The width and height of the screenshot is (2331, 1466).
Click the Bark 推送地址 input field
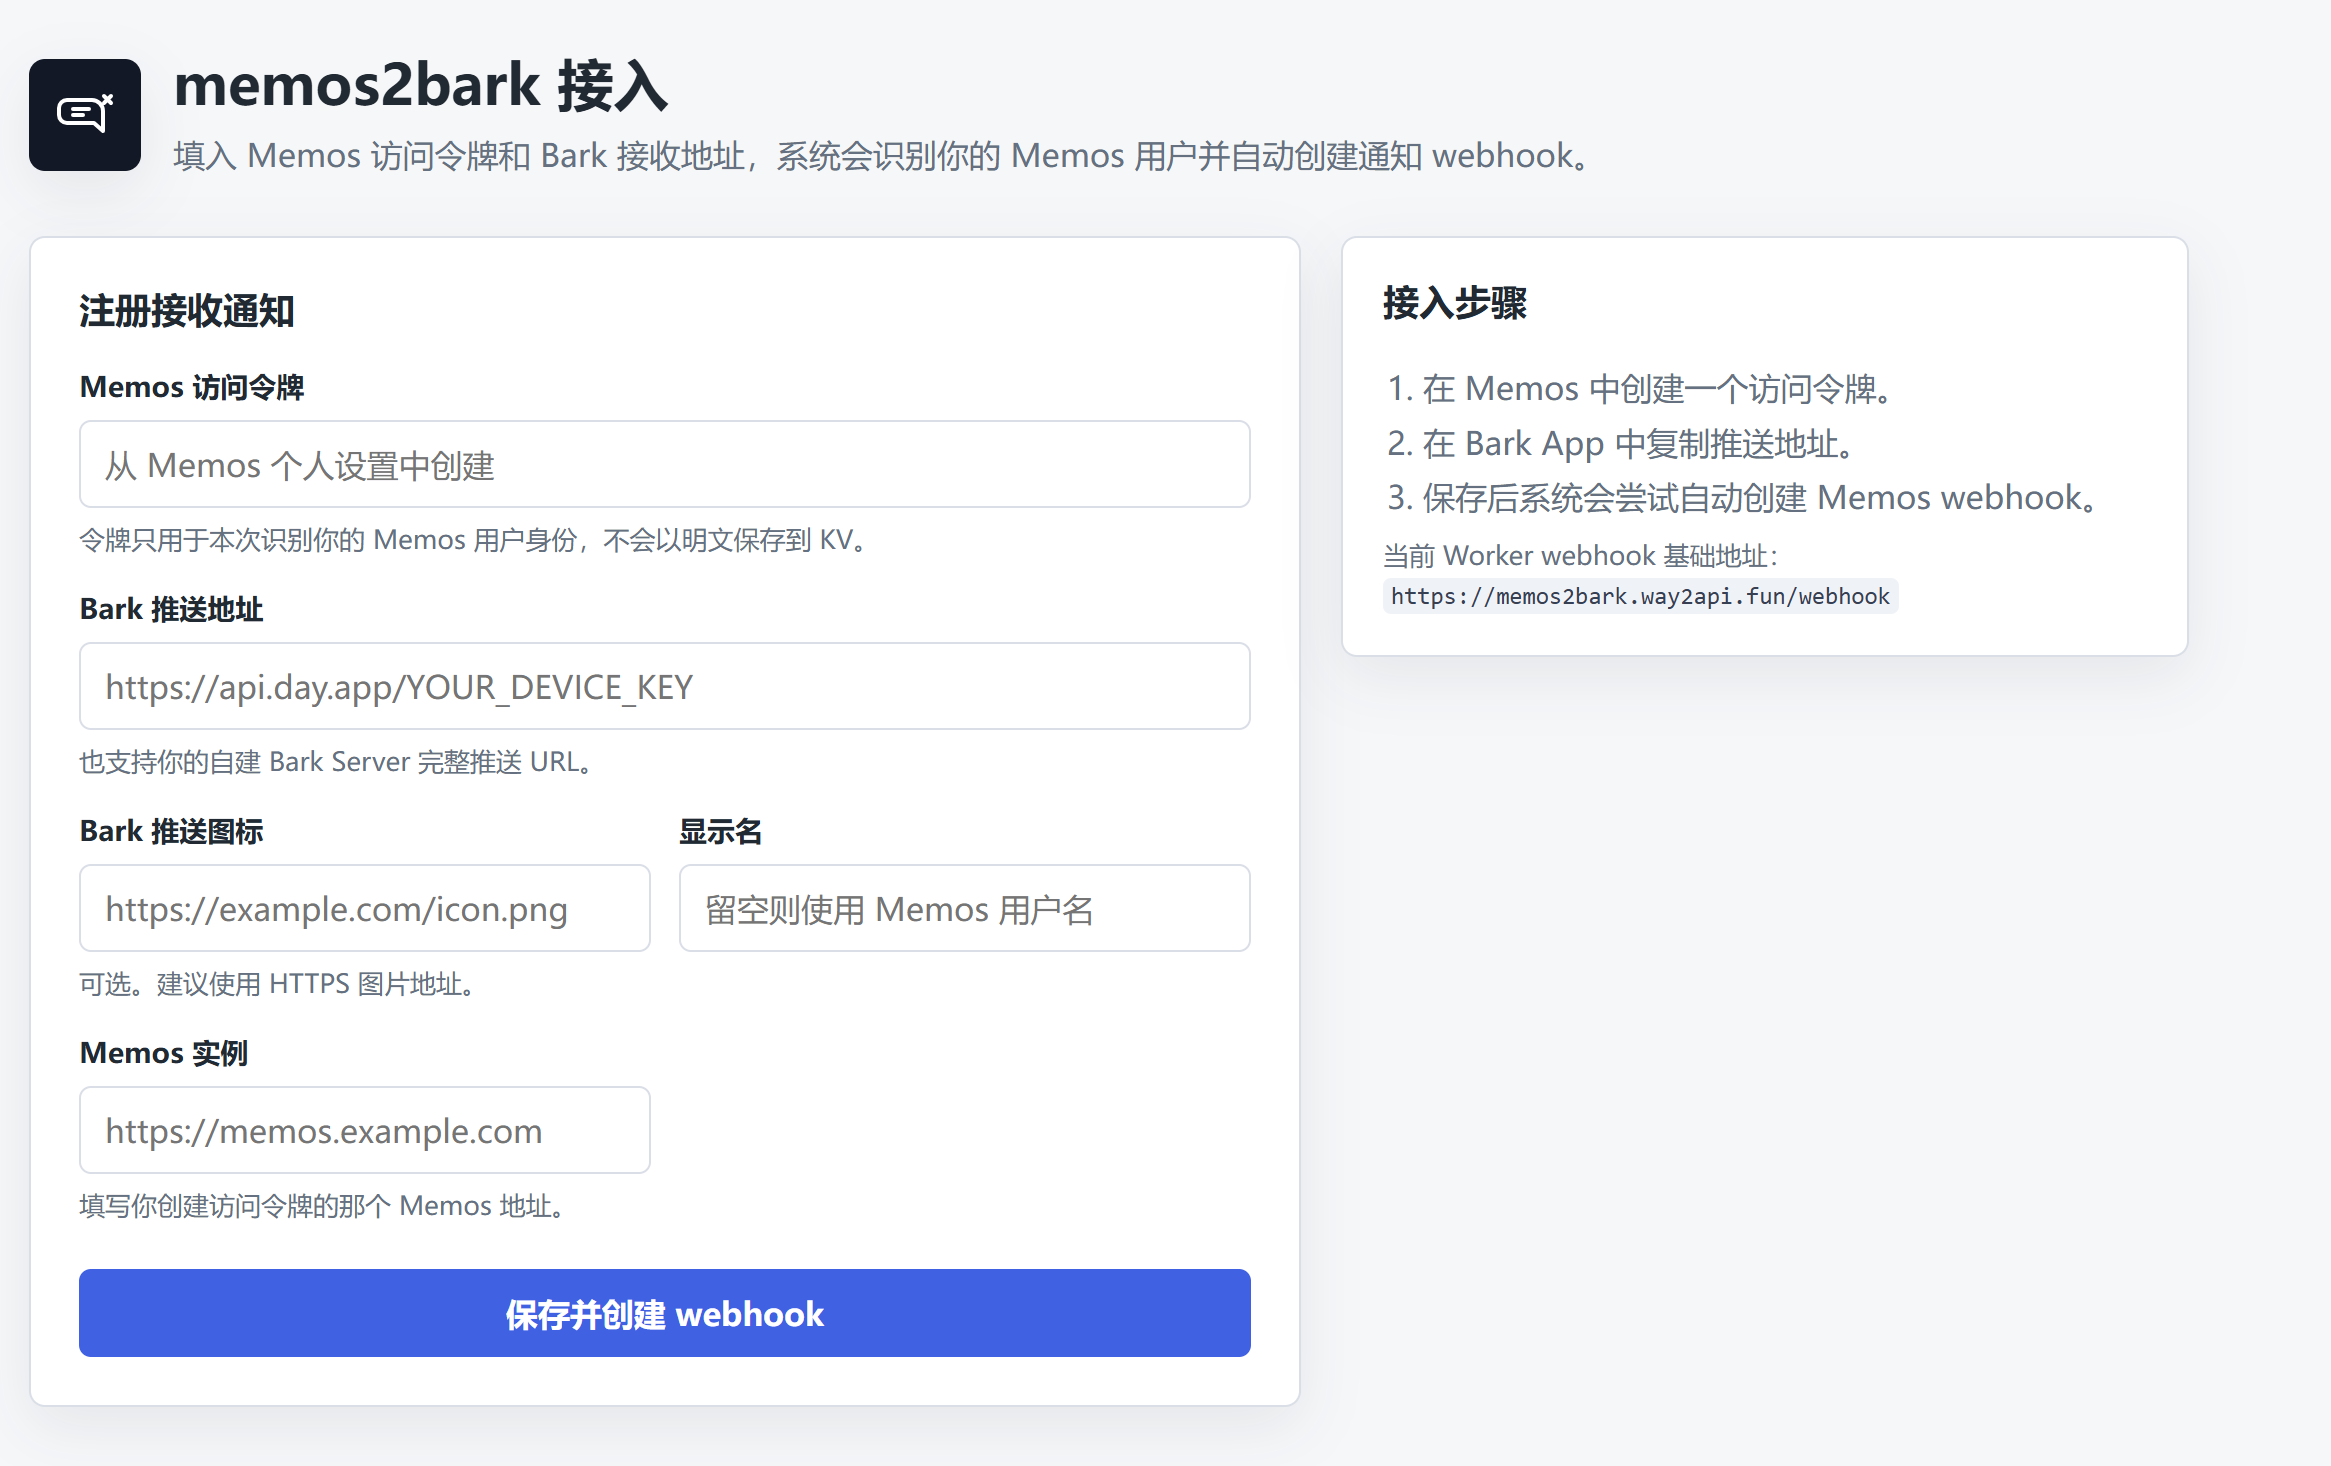pyautogui.click(x=665, y=686)
